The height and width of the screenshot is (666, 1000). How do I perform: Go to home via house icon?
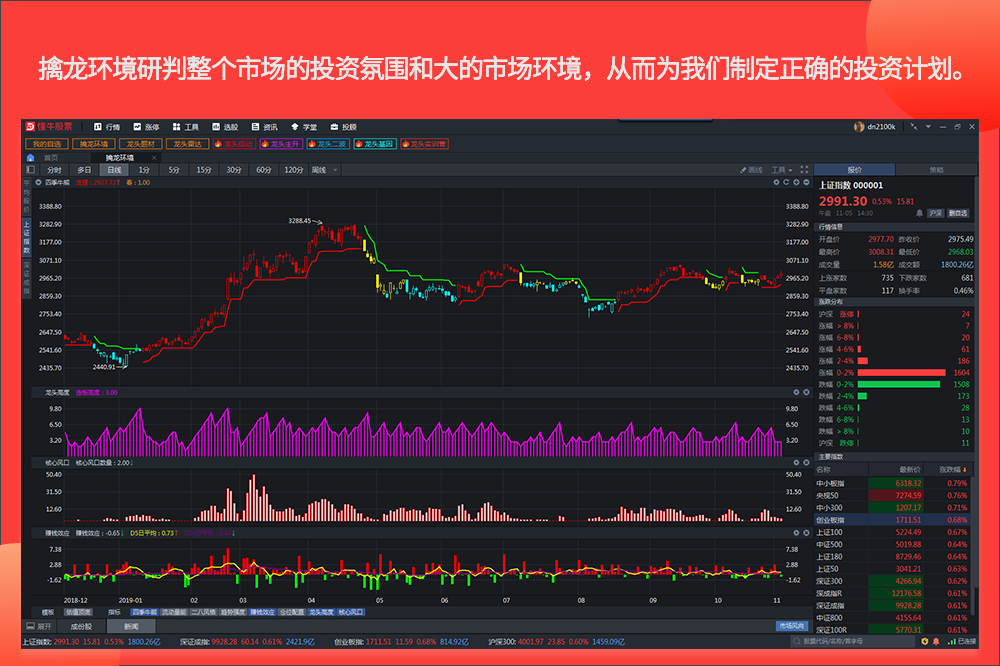coord(30,158)
